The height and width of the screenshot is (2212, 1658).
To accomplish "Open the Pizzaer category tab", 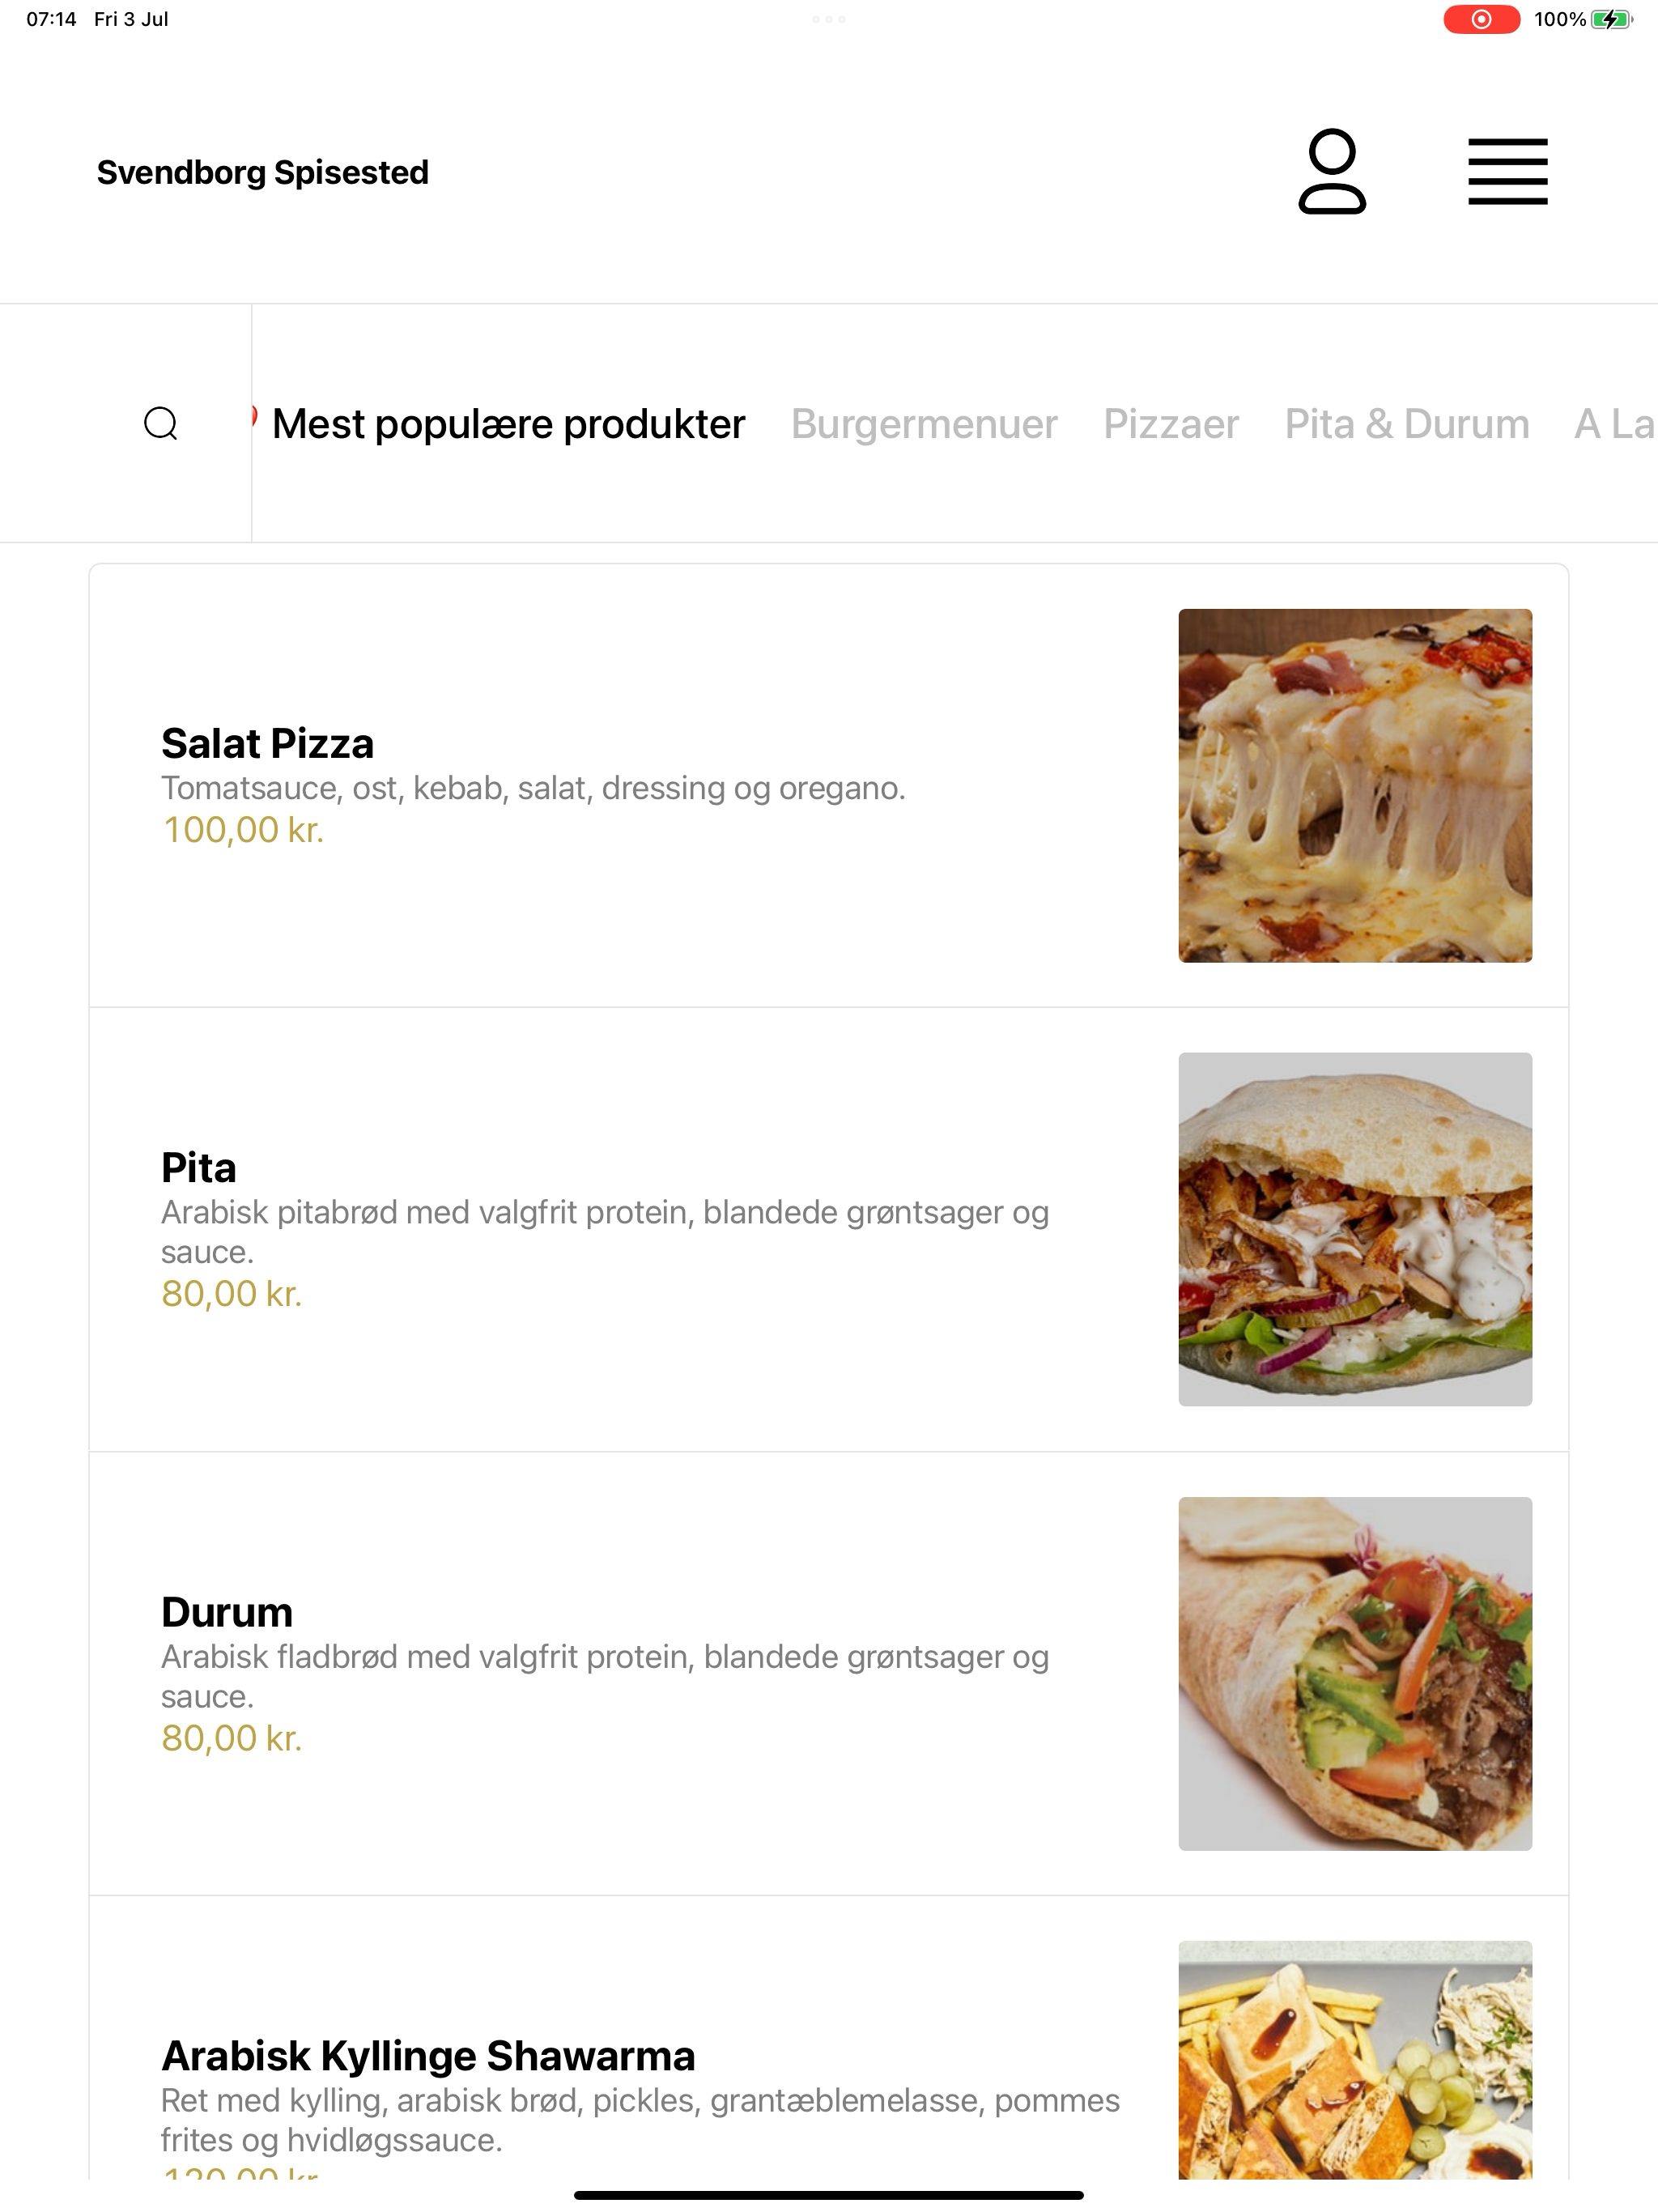I will tap(1171, 424).
